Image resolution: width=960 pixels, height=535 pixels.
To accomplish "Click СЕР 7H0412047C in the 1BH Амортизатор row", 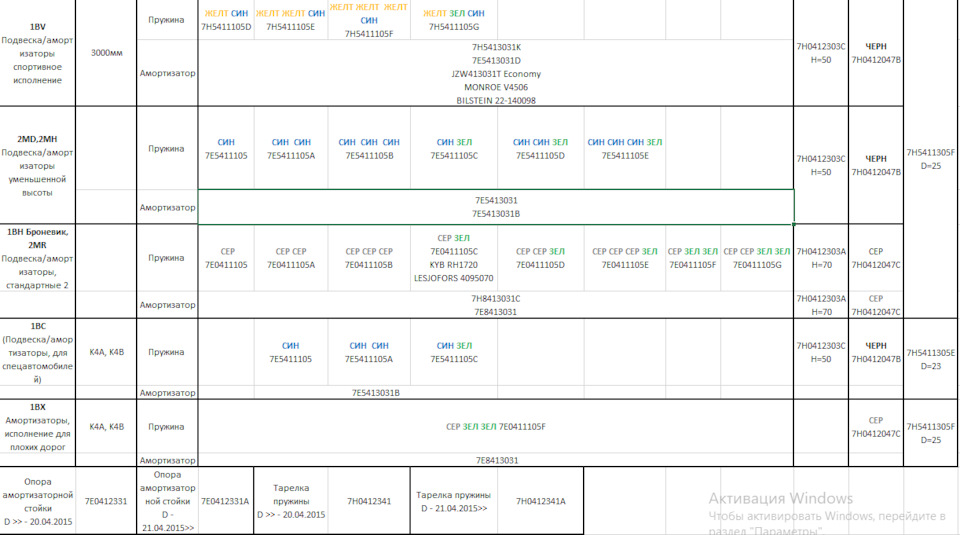I will pyautogui.click(x=876, y=305).
